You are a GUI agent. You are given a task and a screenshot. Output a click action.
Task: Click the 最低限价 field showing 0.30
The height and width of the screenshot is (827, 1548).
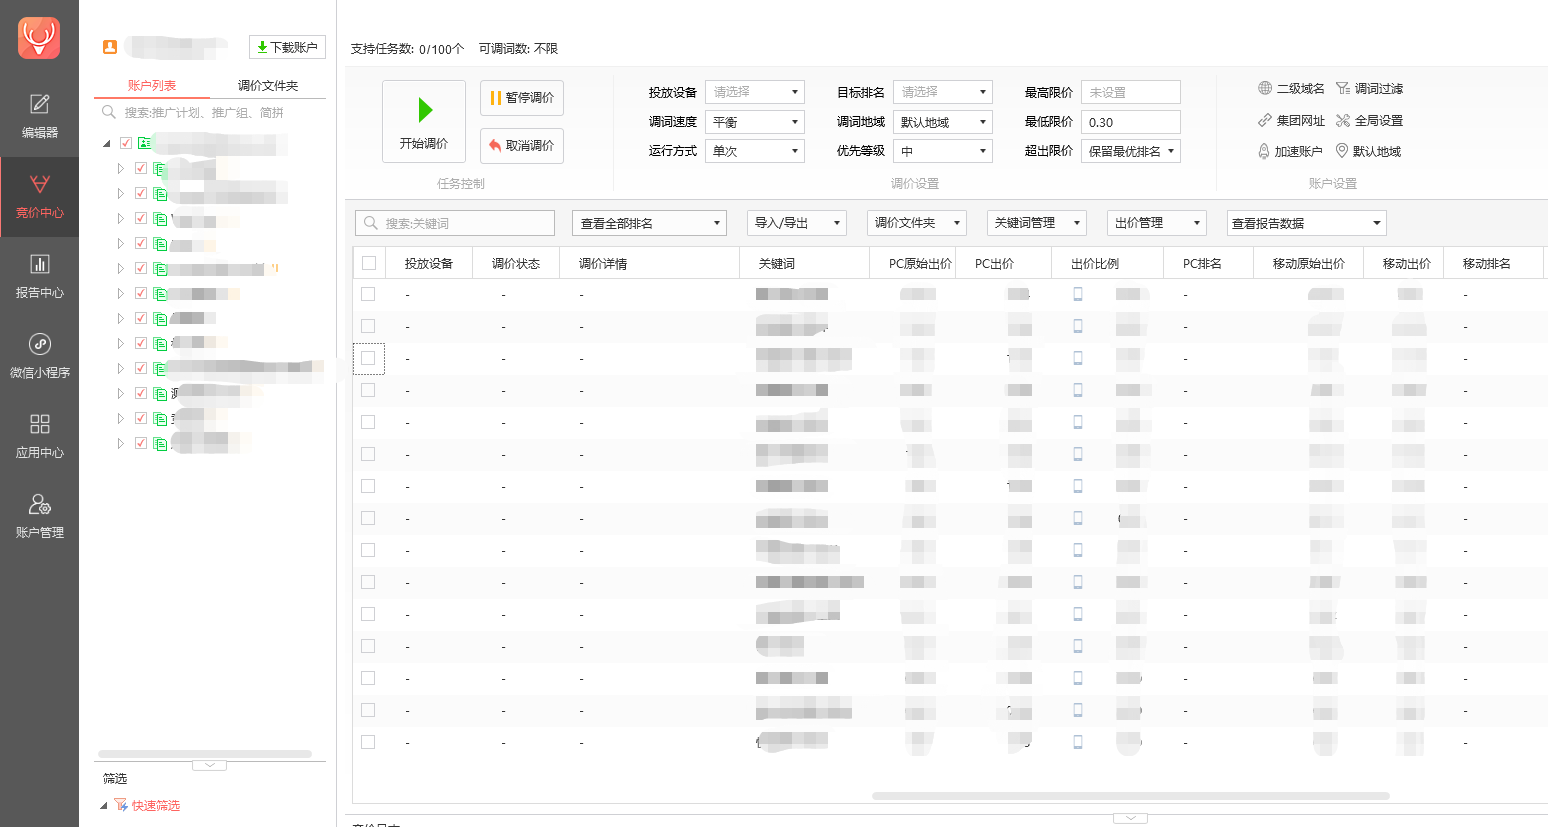click(x=1131, y=122)
